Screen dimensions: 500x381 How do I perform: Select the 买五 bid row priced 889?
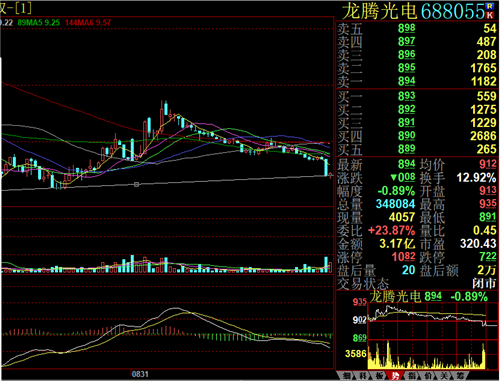[417, 149]
